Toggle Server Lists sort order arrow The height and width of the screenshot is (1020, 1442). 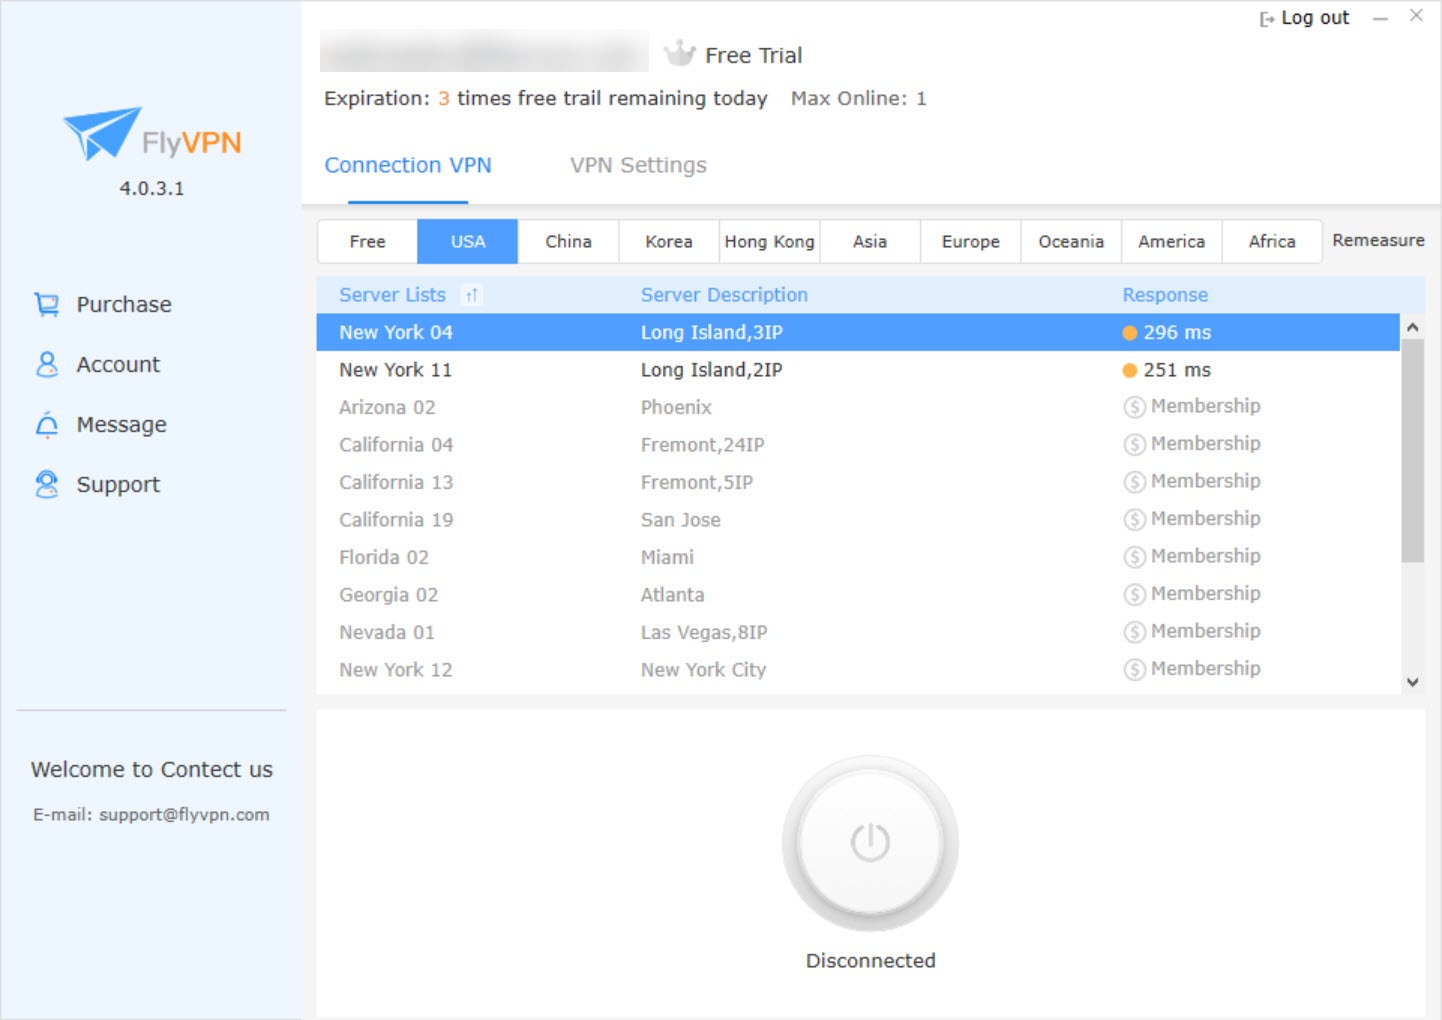471,295
